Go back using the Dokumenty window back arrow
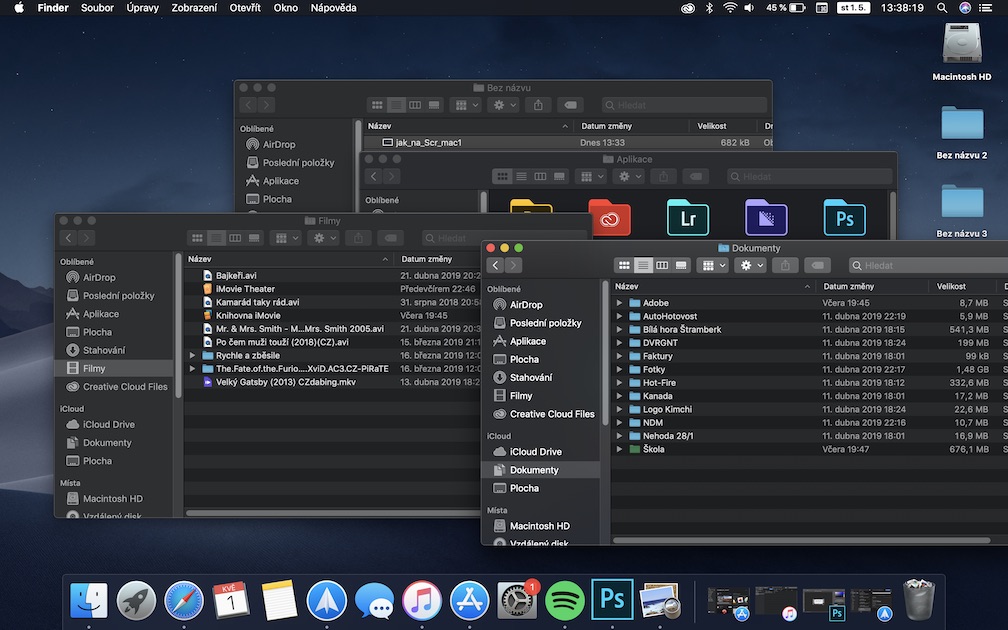The width and height of the screenshot is (1008, 630). tap(495, 266)
